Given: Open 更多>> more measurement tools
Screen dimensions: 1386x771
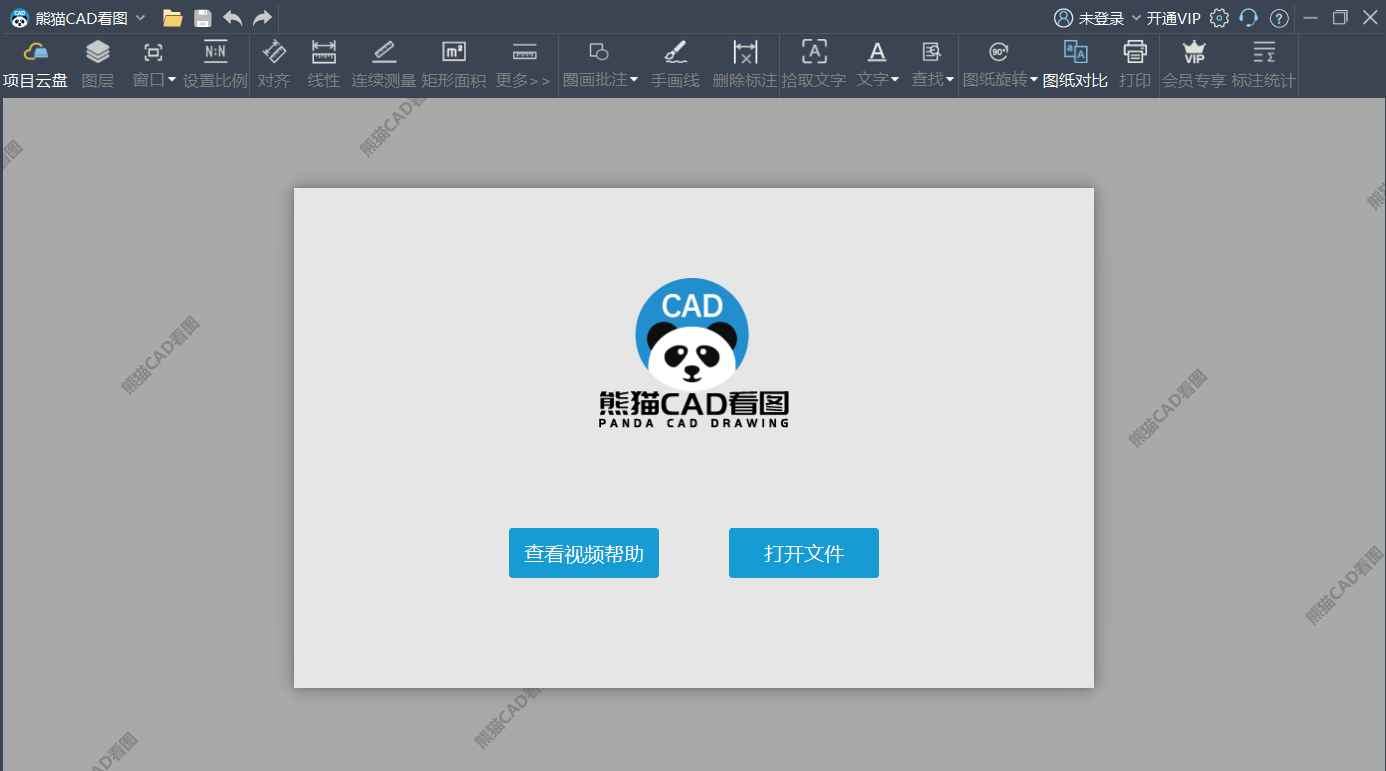Looking at the screenshot, I should [524, 66].
